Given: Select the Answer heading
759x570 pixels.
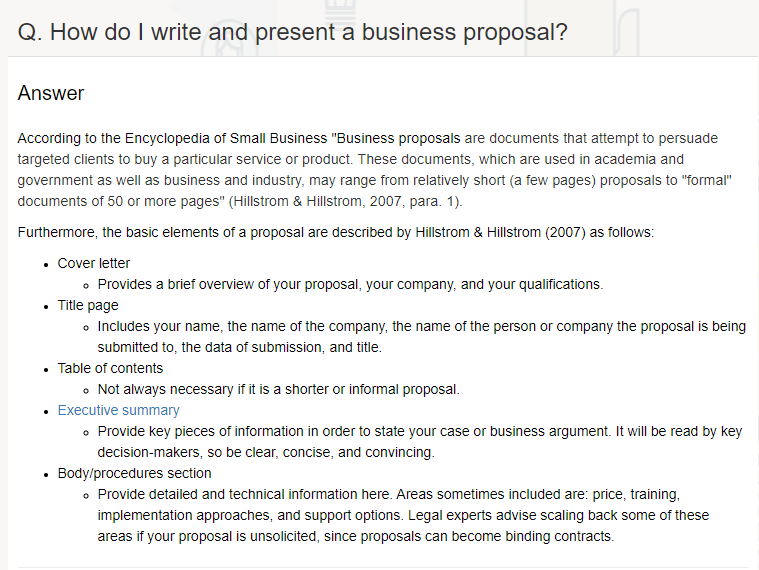Looking at the screenshot, I should [x=51, y=93].
